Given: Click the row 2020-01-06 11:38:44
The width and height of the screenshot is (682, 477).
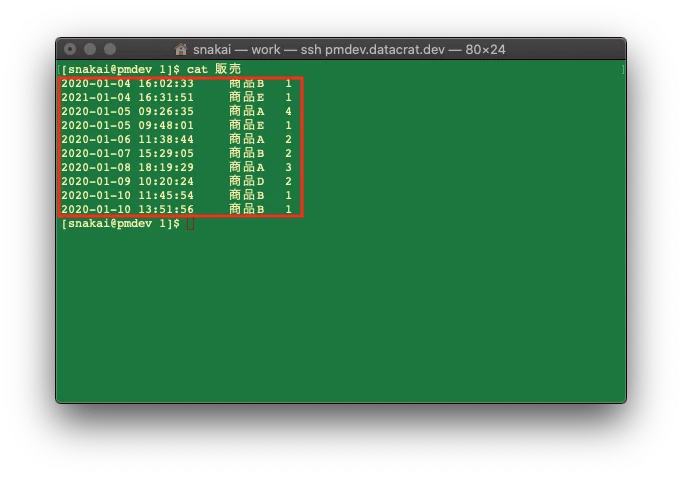Looking at the screenshot, I should 176,139.
